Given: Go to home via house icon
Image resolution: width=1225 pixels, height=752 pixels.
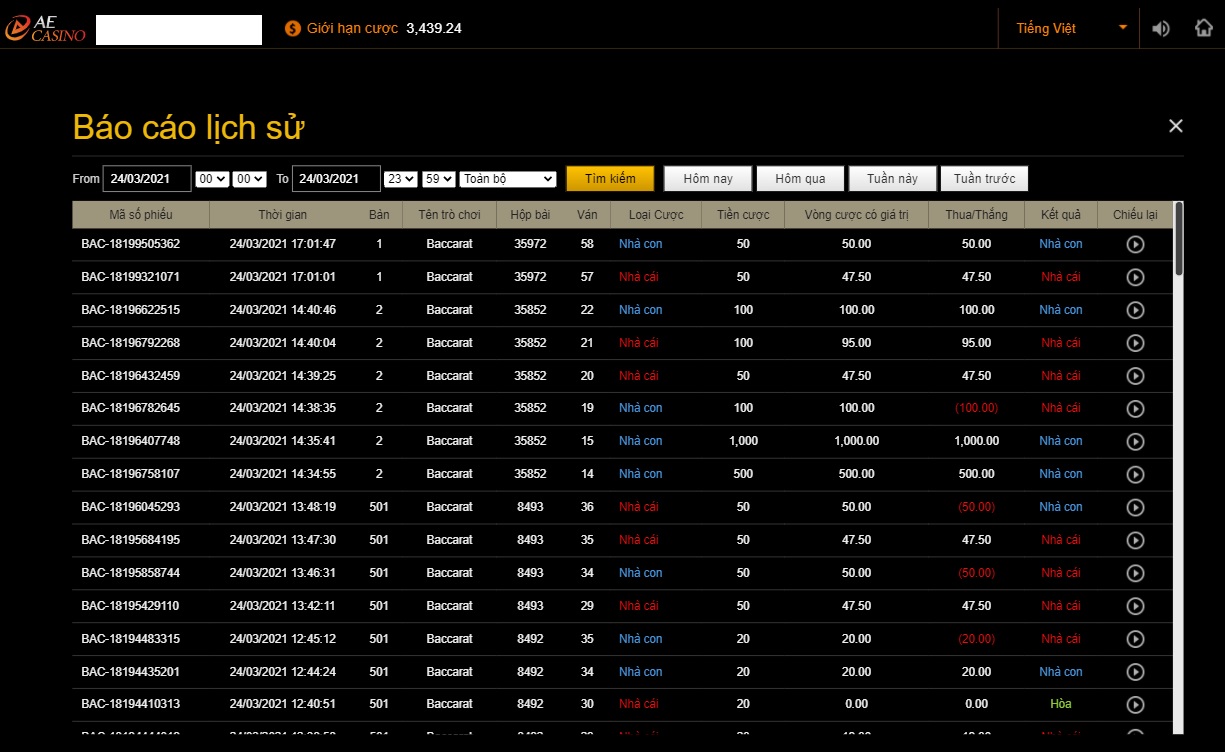Looking at the screenshot, I should click(x=1204, y=28).
